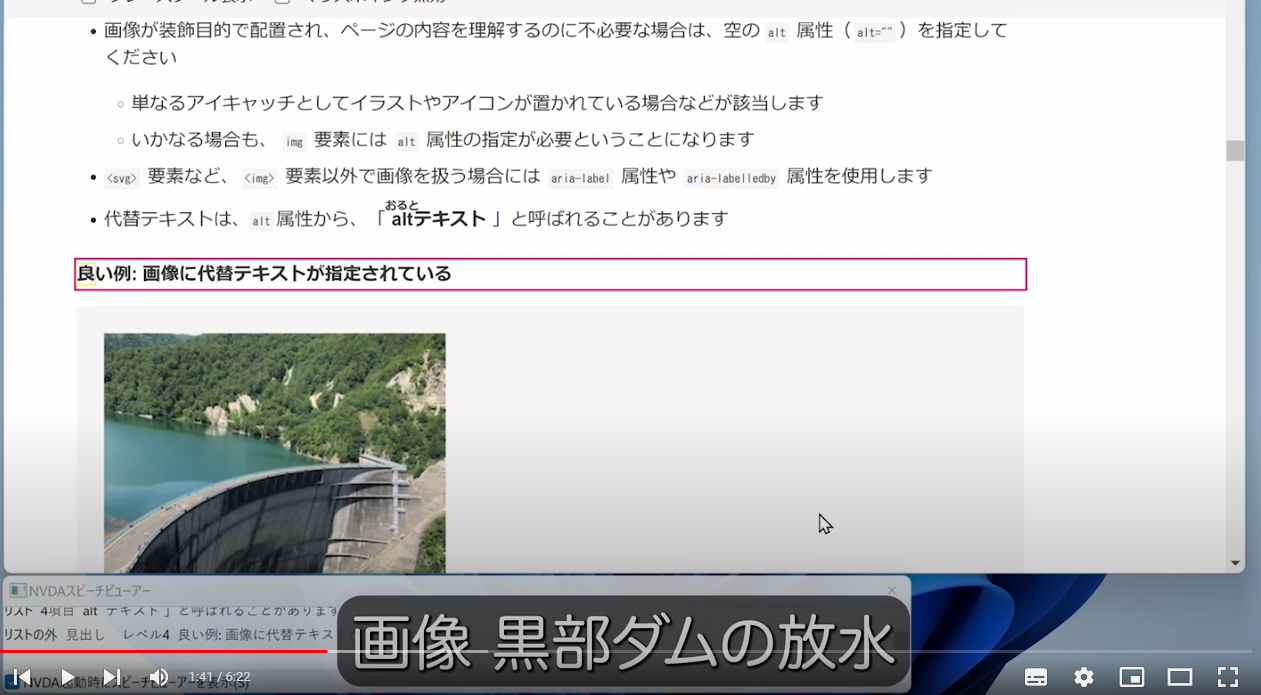Mute the video volume

click(x=158, y=677)
